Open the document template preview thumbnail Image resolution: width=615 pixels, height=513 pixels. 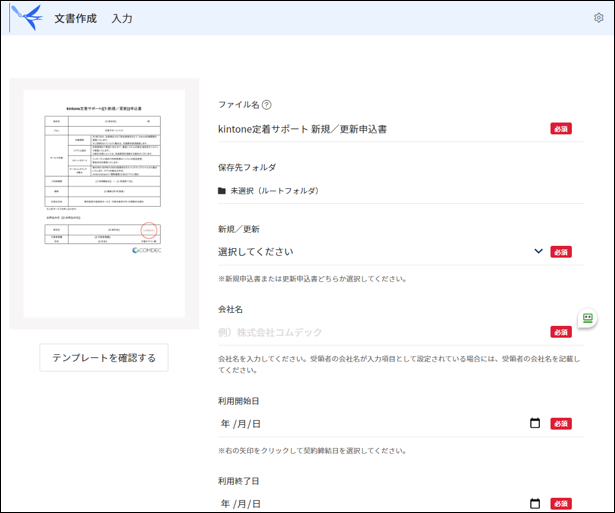click(x=104, y=204)
